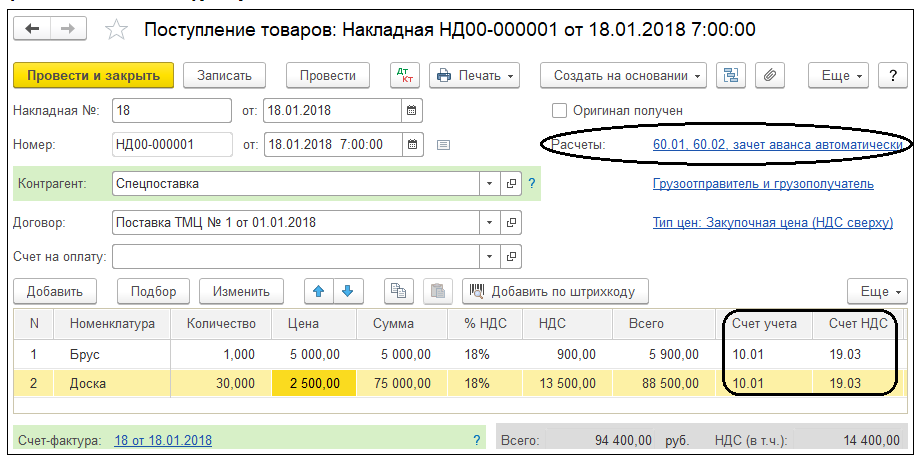Expand the Счет на оплату dropdown

[x=490, y=257]
